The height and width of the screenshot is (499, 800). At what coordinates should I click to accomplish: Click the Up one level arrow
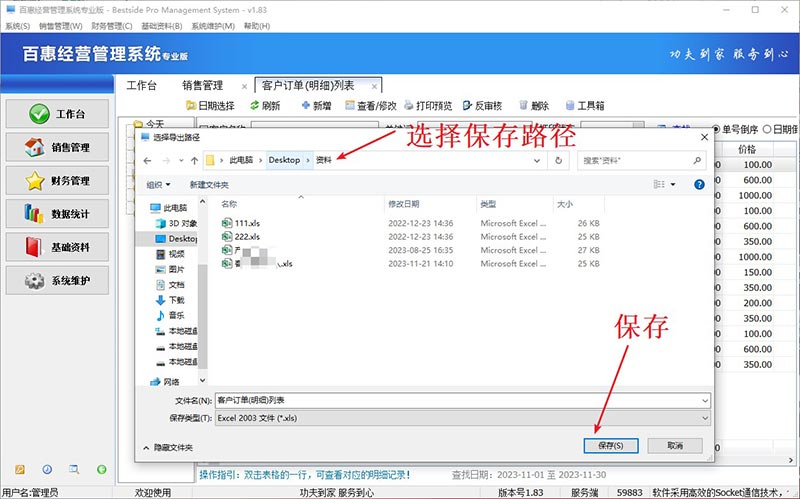194,161
